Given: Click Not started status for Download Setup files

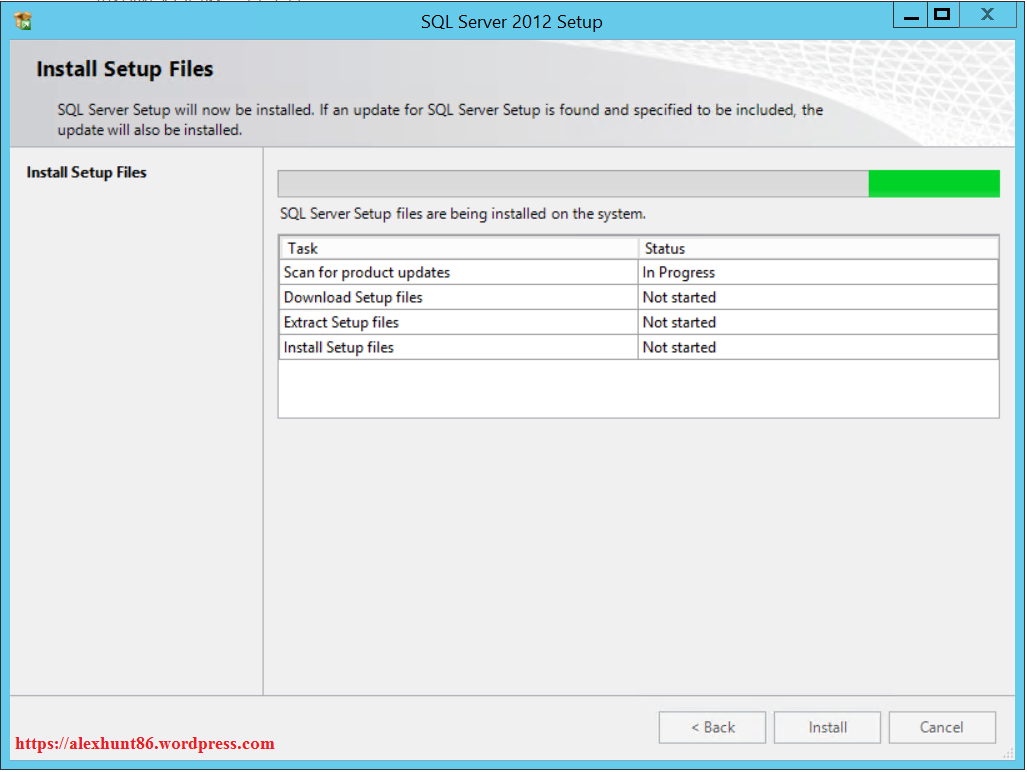Looking at the screenshot, I should pyautogui.click(x=679, y=297).
